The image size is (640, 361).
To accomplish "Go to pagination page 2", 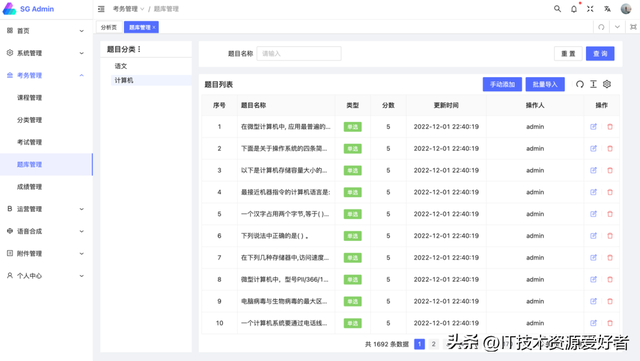I will [433, 344].
